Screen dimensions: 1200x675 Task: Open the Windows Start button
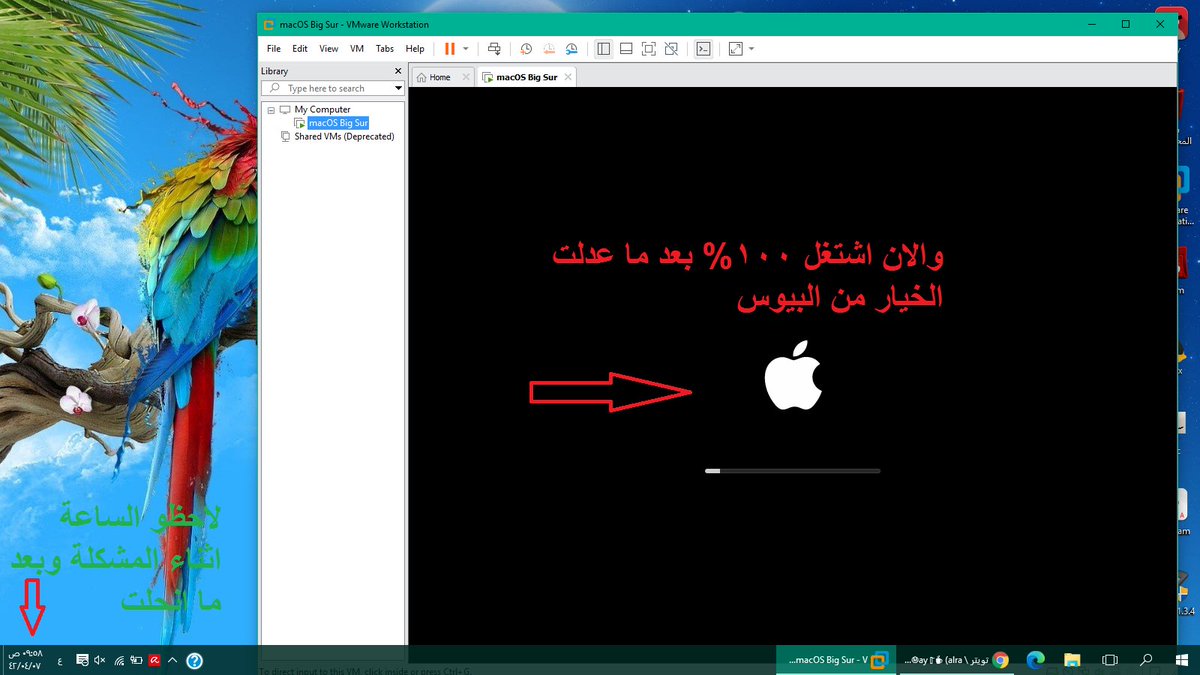[1183, 660]
